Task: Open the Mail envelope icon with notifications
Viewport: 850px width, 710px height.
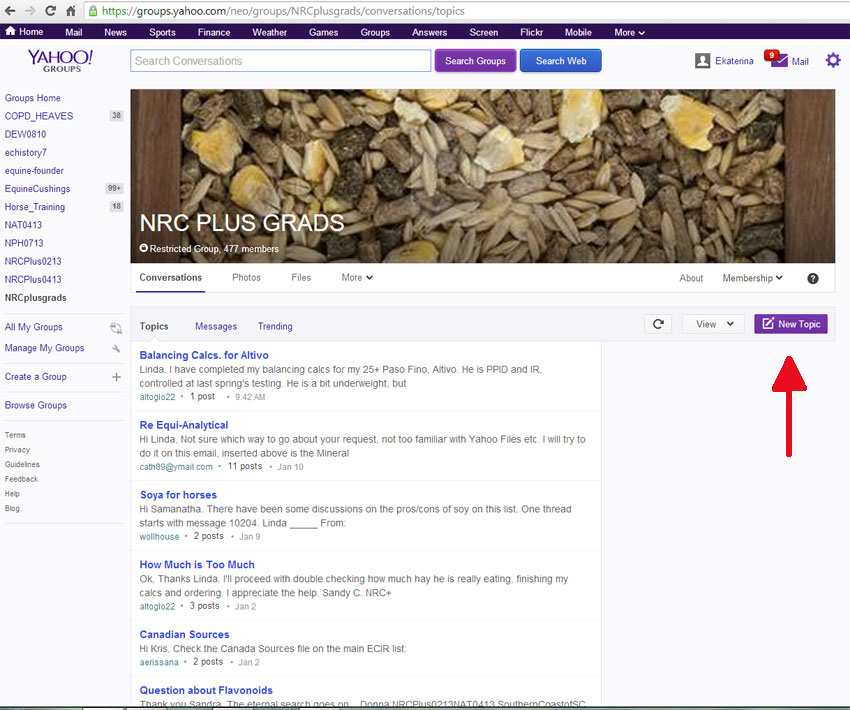Action: (779, 61)
